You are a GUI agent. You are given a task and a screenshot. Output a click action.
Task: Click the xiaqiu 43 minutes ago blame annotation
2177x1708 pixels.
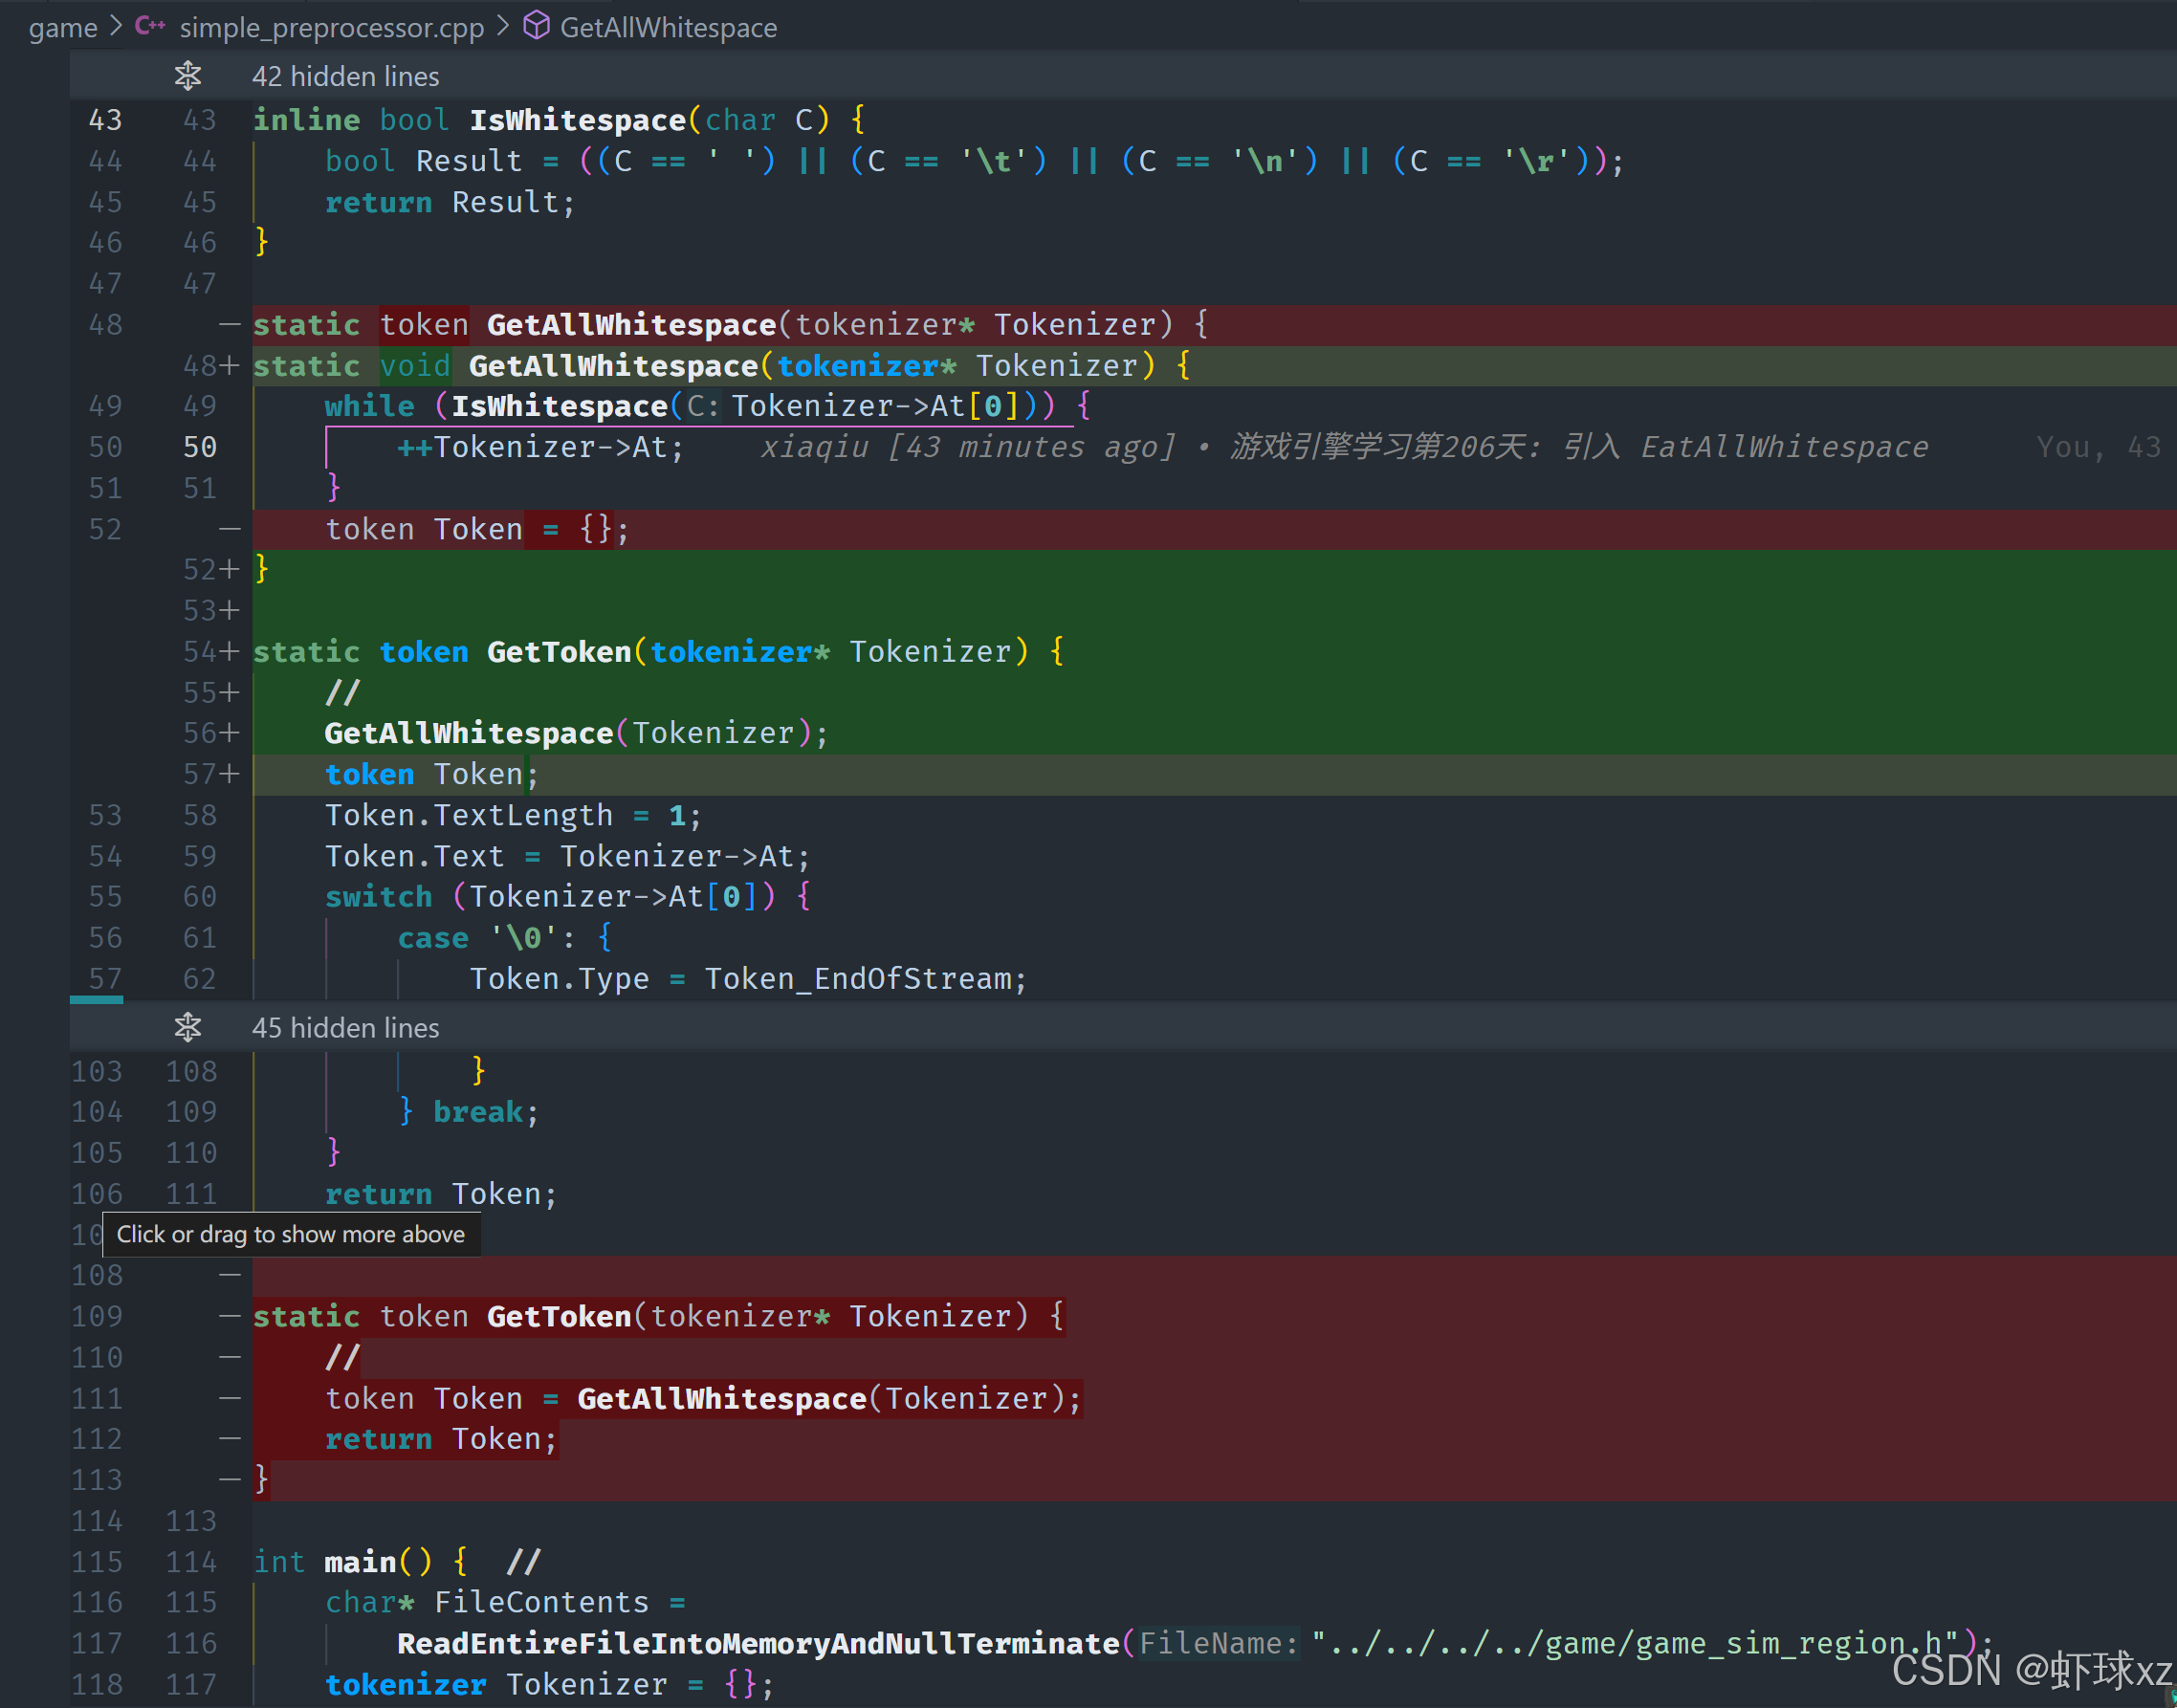tap(967, 447)
